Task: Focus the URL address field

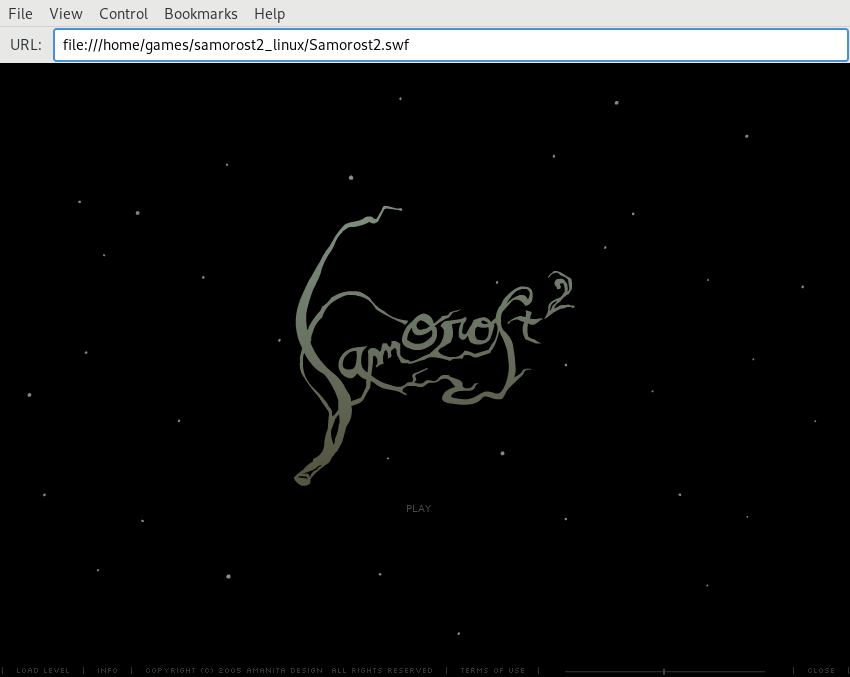Action: point(450,44)
